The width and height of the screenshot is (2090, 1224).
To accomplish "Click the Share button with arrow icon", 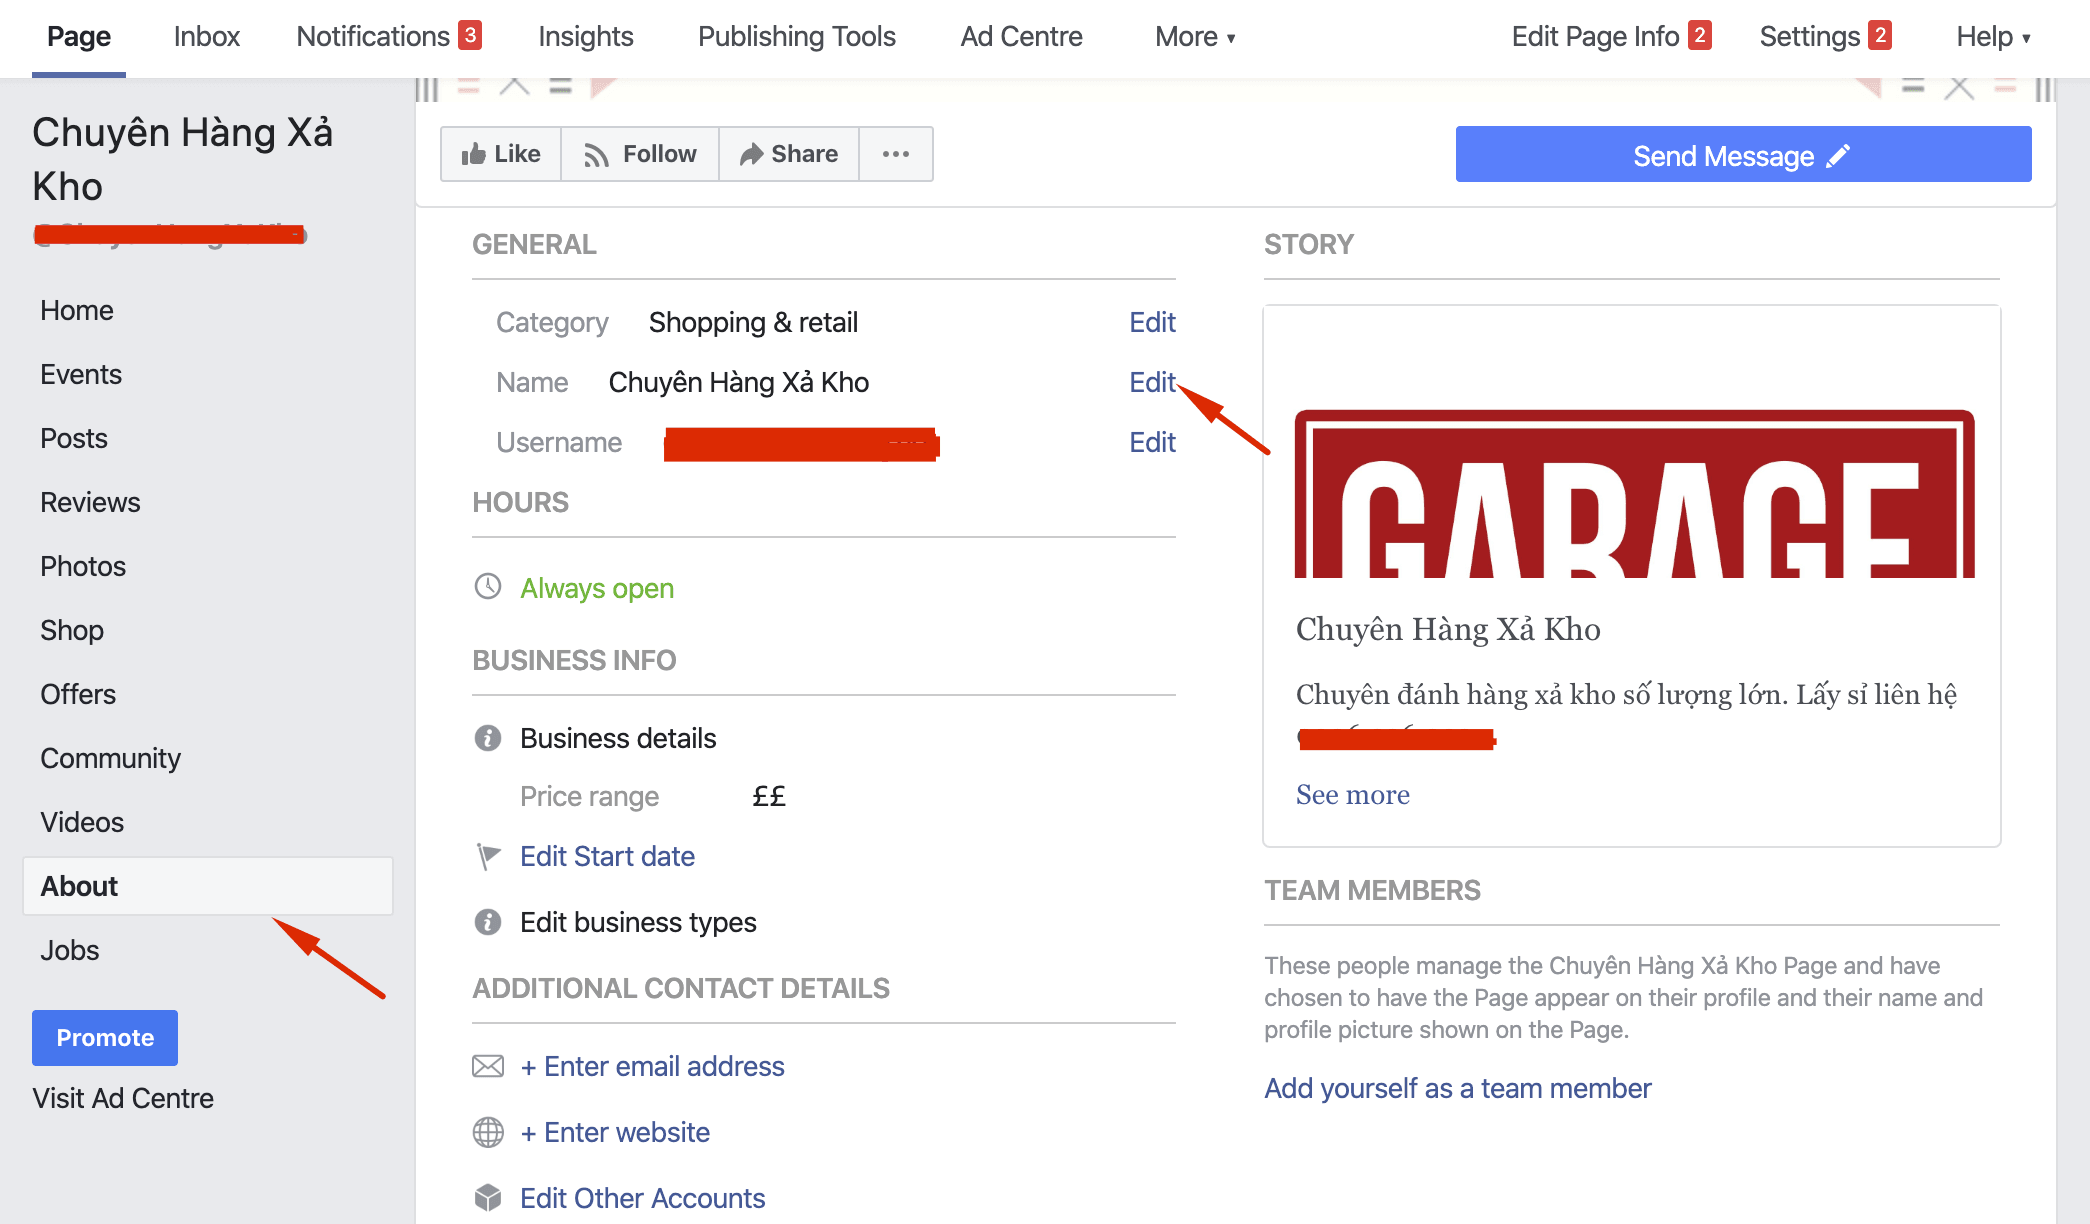I will click(789, 154).
